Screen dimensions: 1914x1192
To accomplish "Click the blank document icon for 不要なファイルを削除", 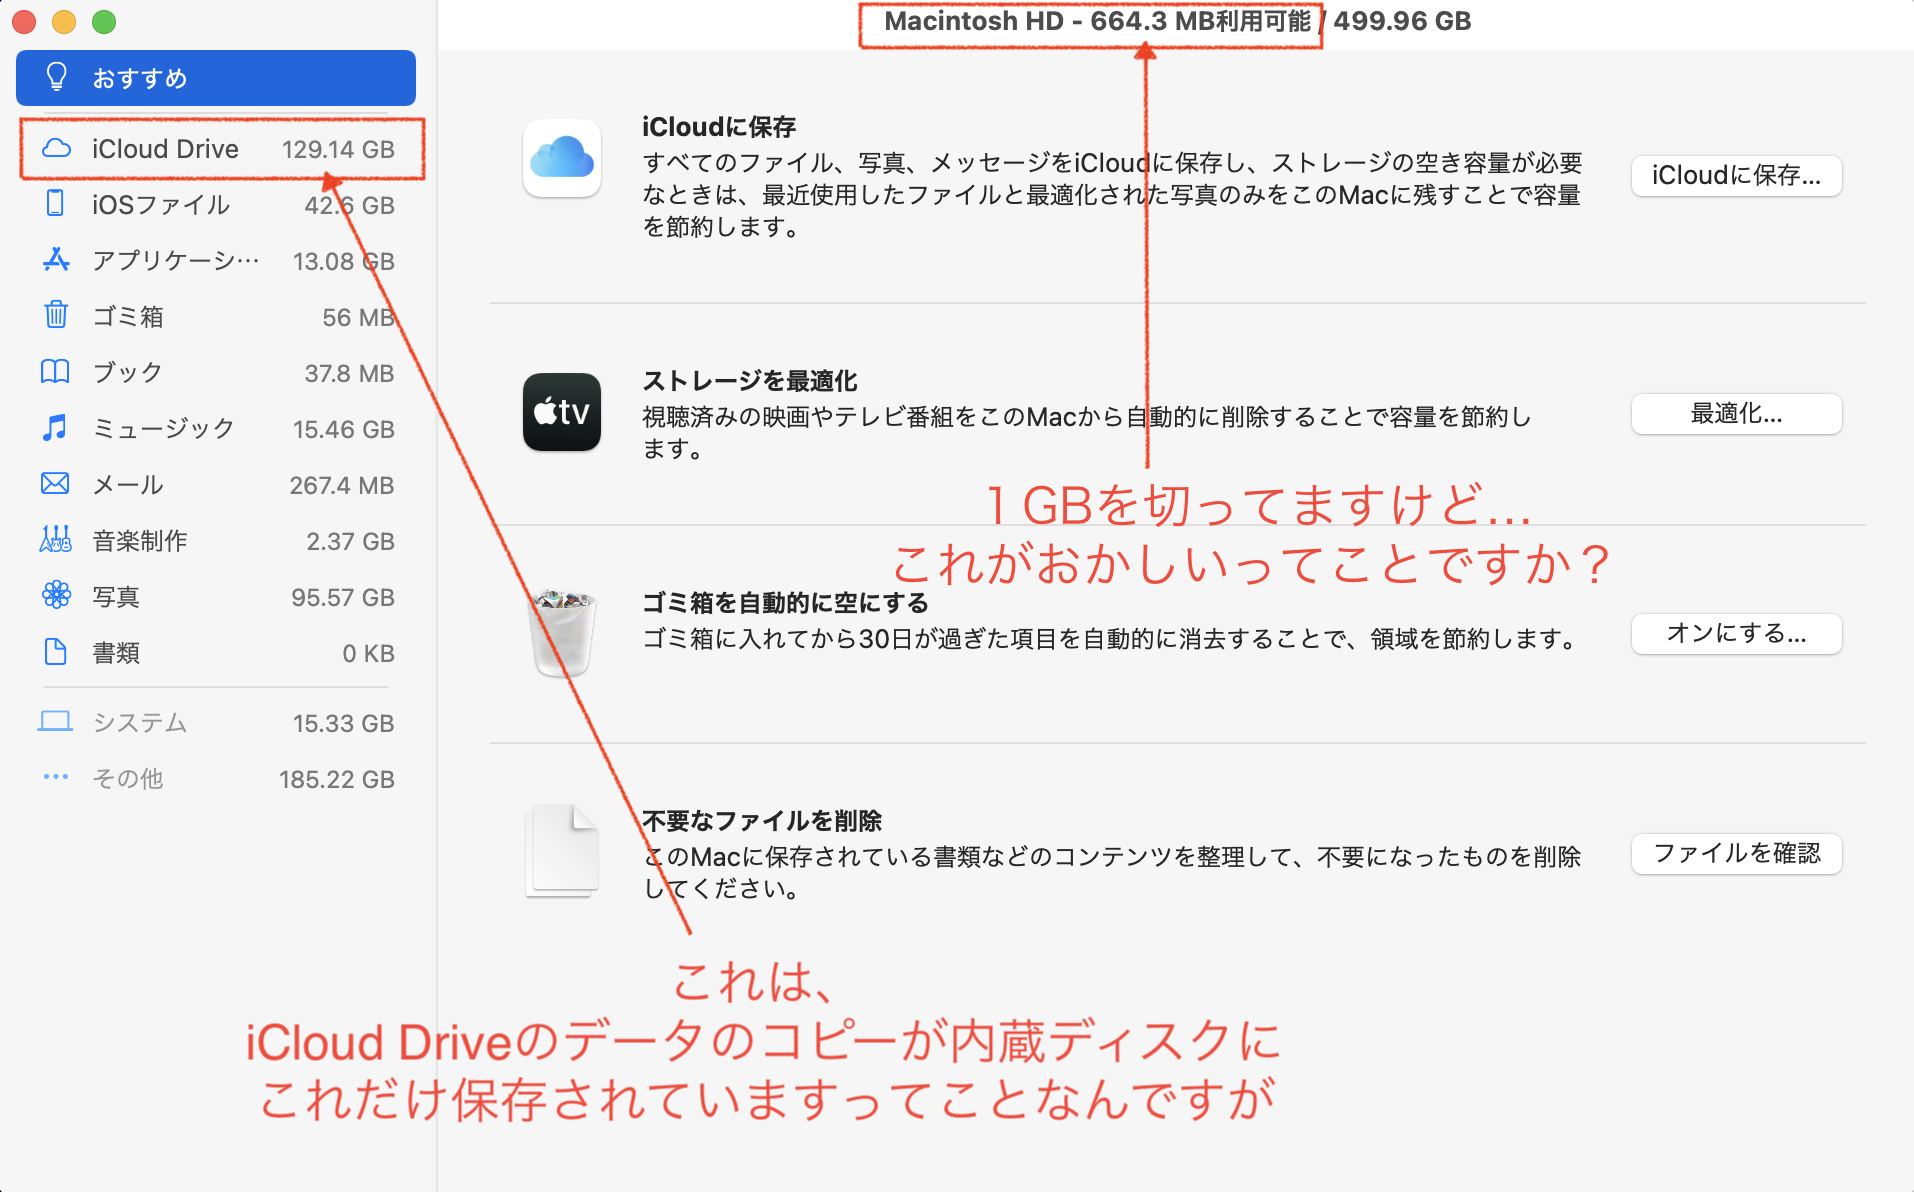I will 563,851.
